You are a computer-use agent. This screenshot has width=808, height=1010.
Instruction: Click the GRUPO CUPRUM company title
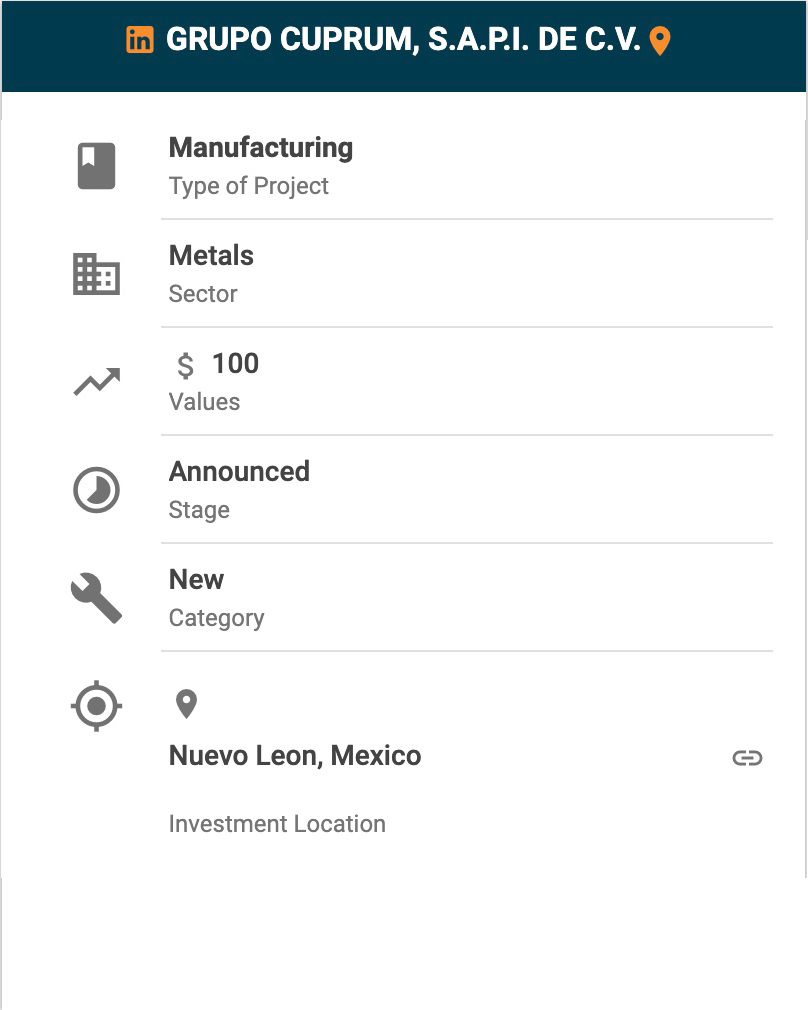click(x=403, y=40)
